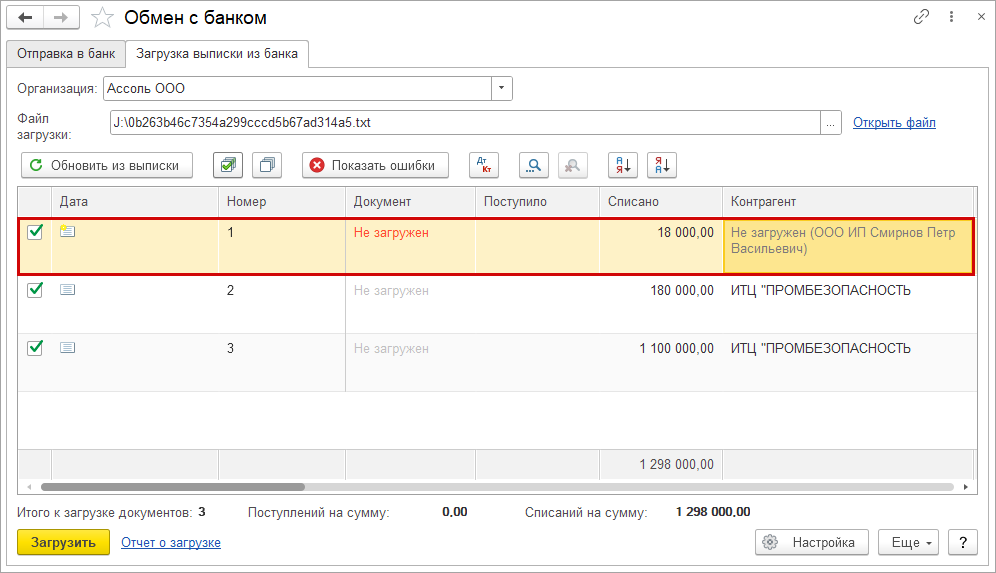The height and width of the screenshot is (573, 996).
Task: Open the Отчет о загрузке link
Action: pos(171,542)
